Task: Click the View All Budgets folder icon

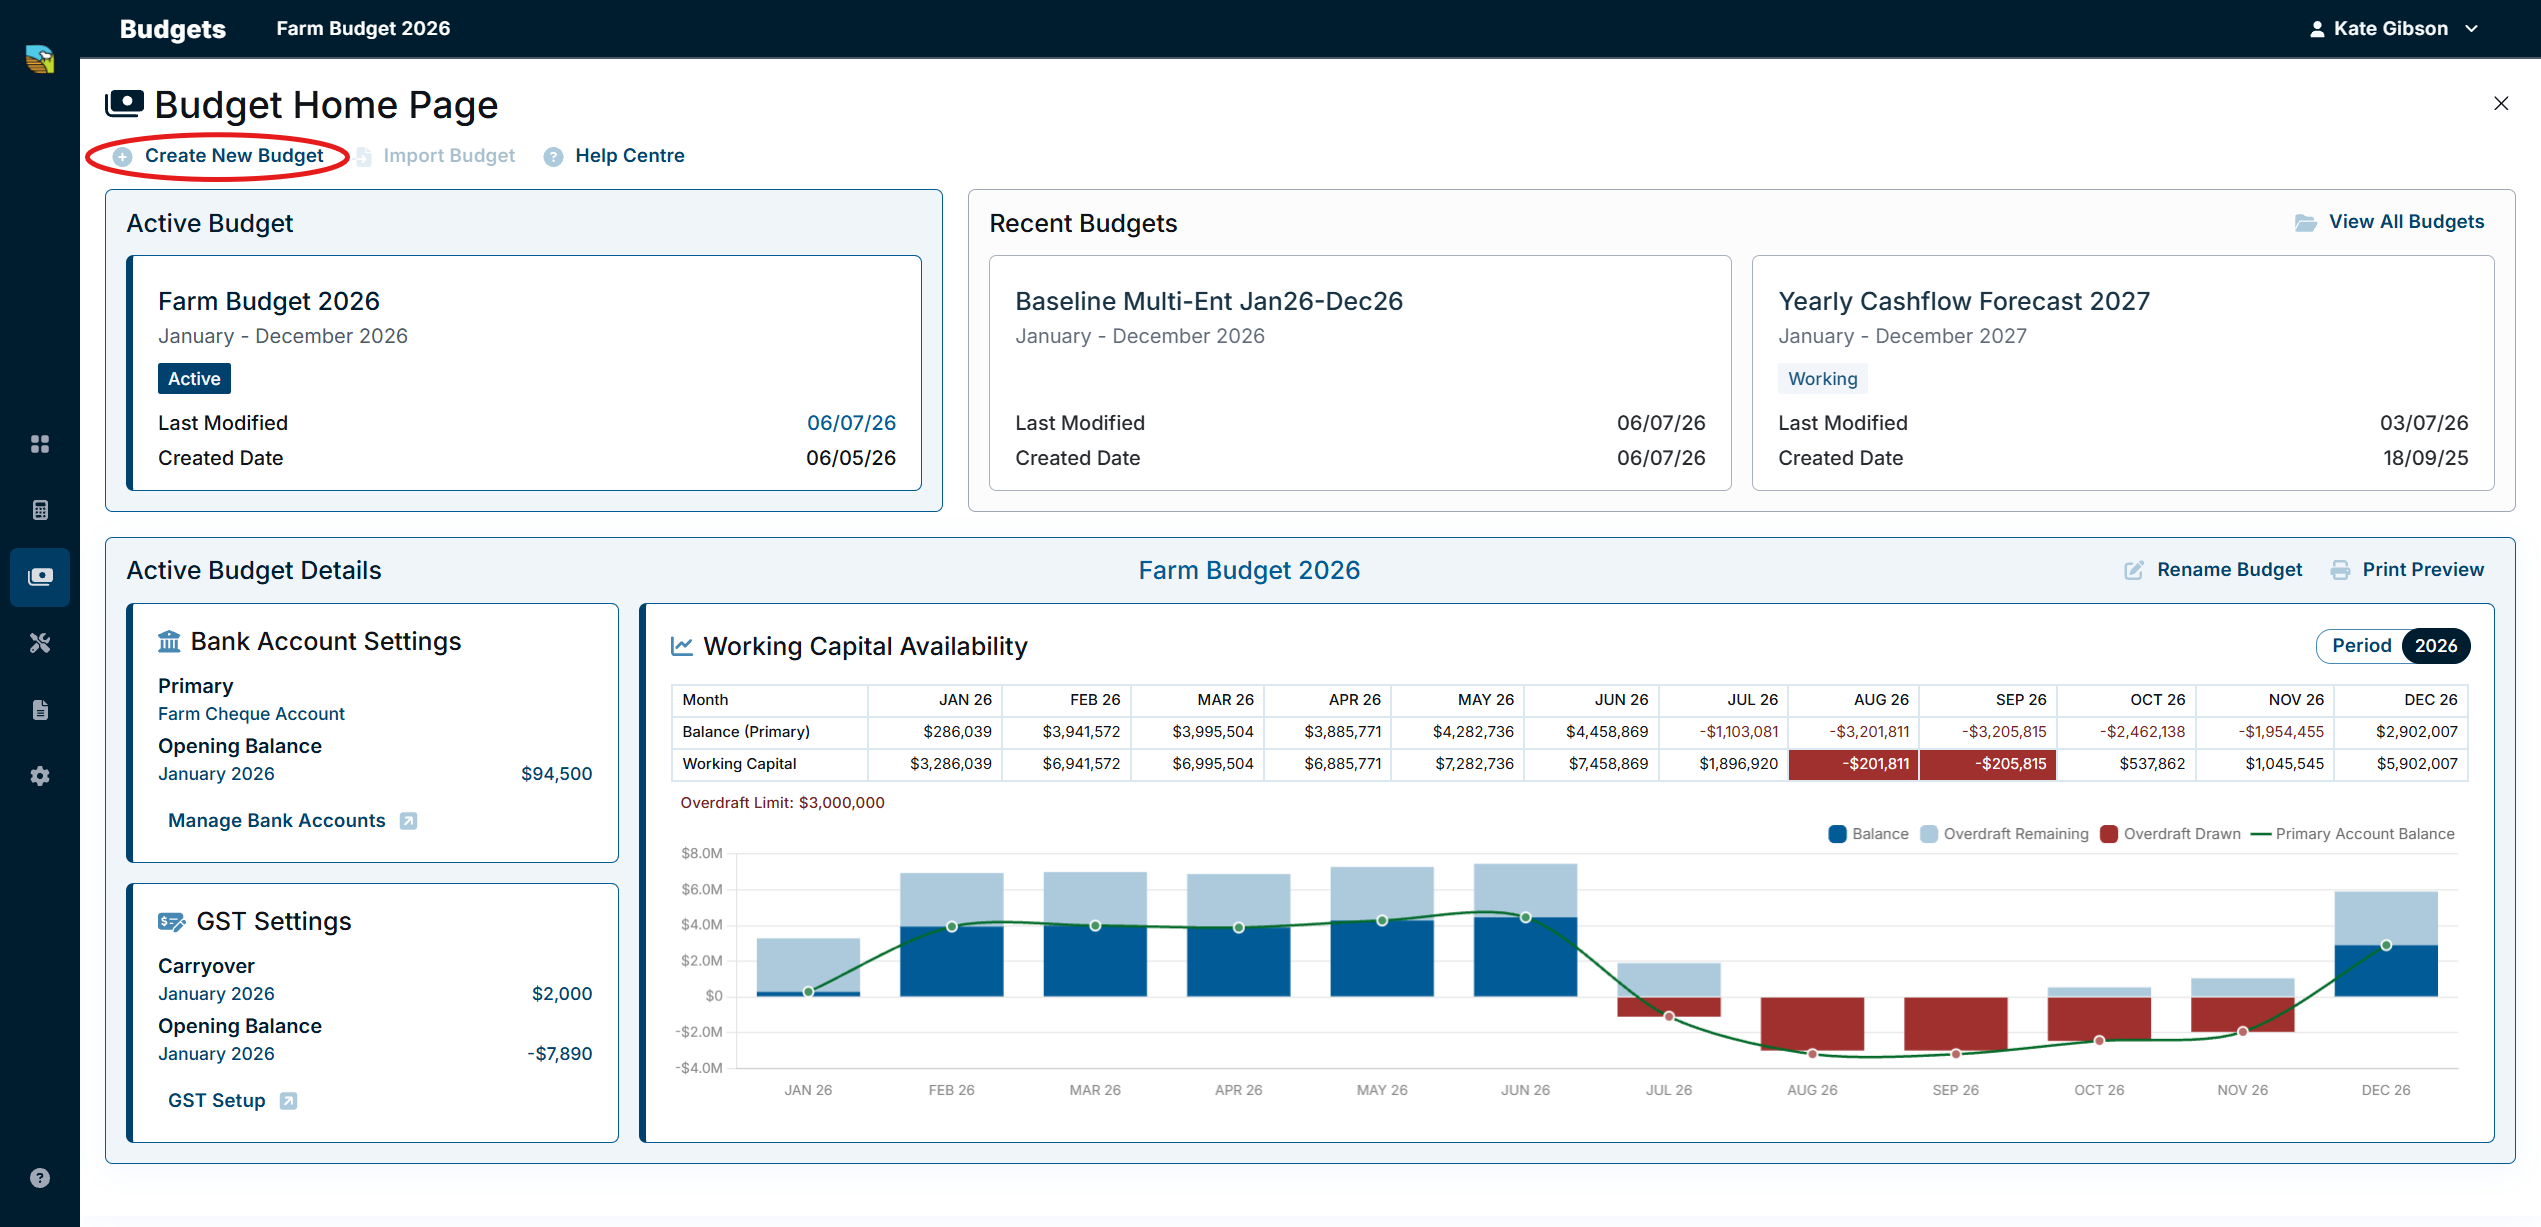Action: [2305, 223]
